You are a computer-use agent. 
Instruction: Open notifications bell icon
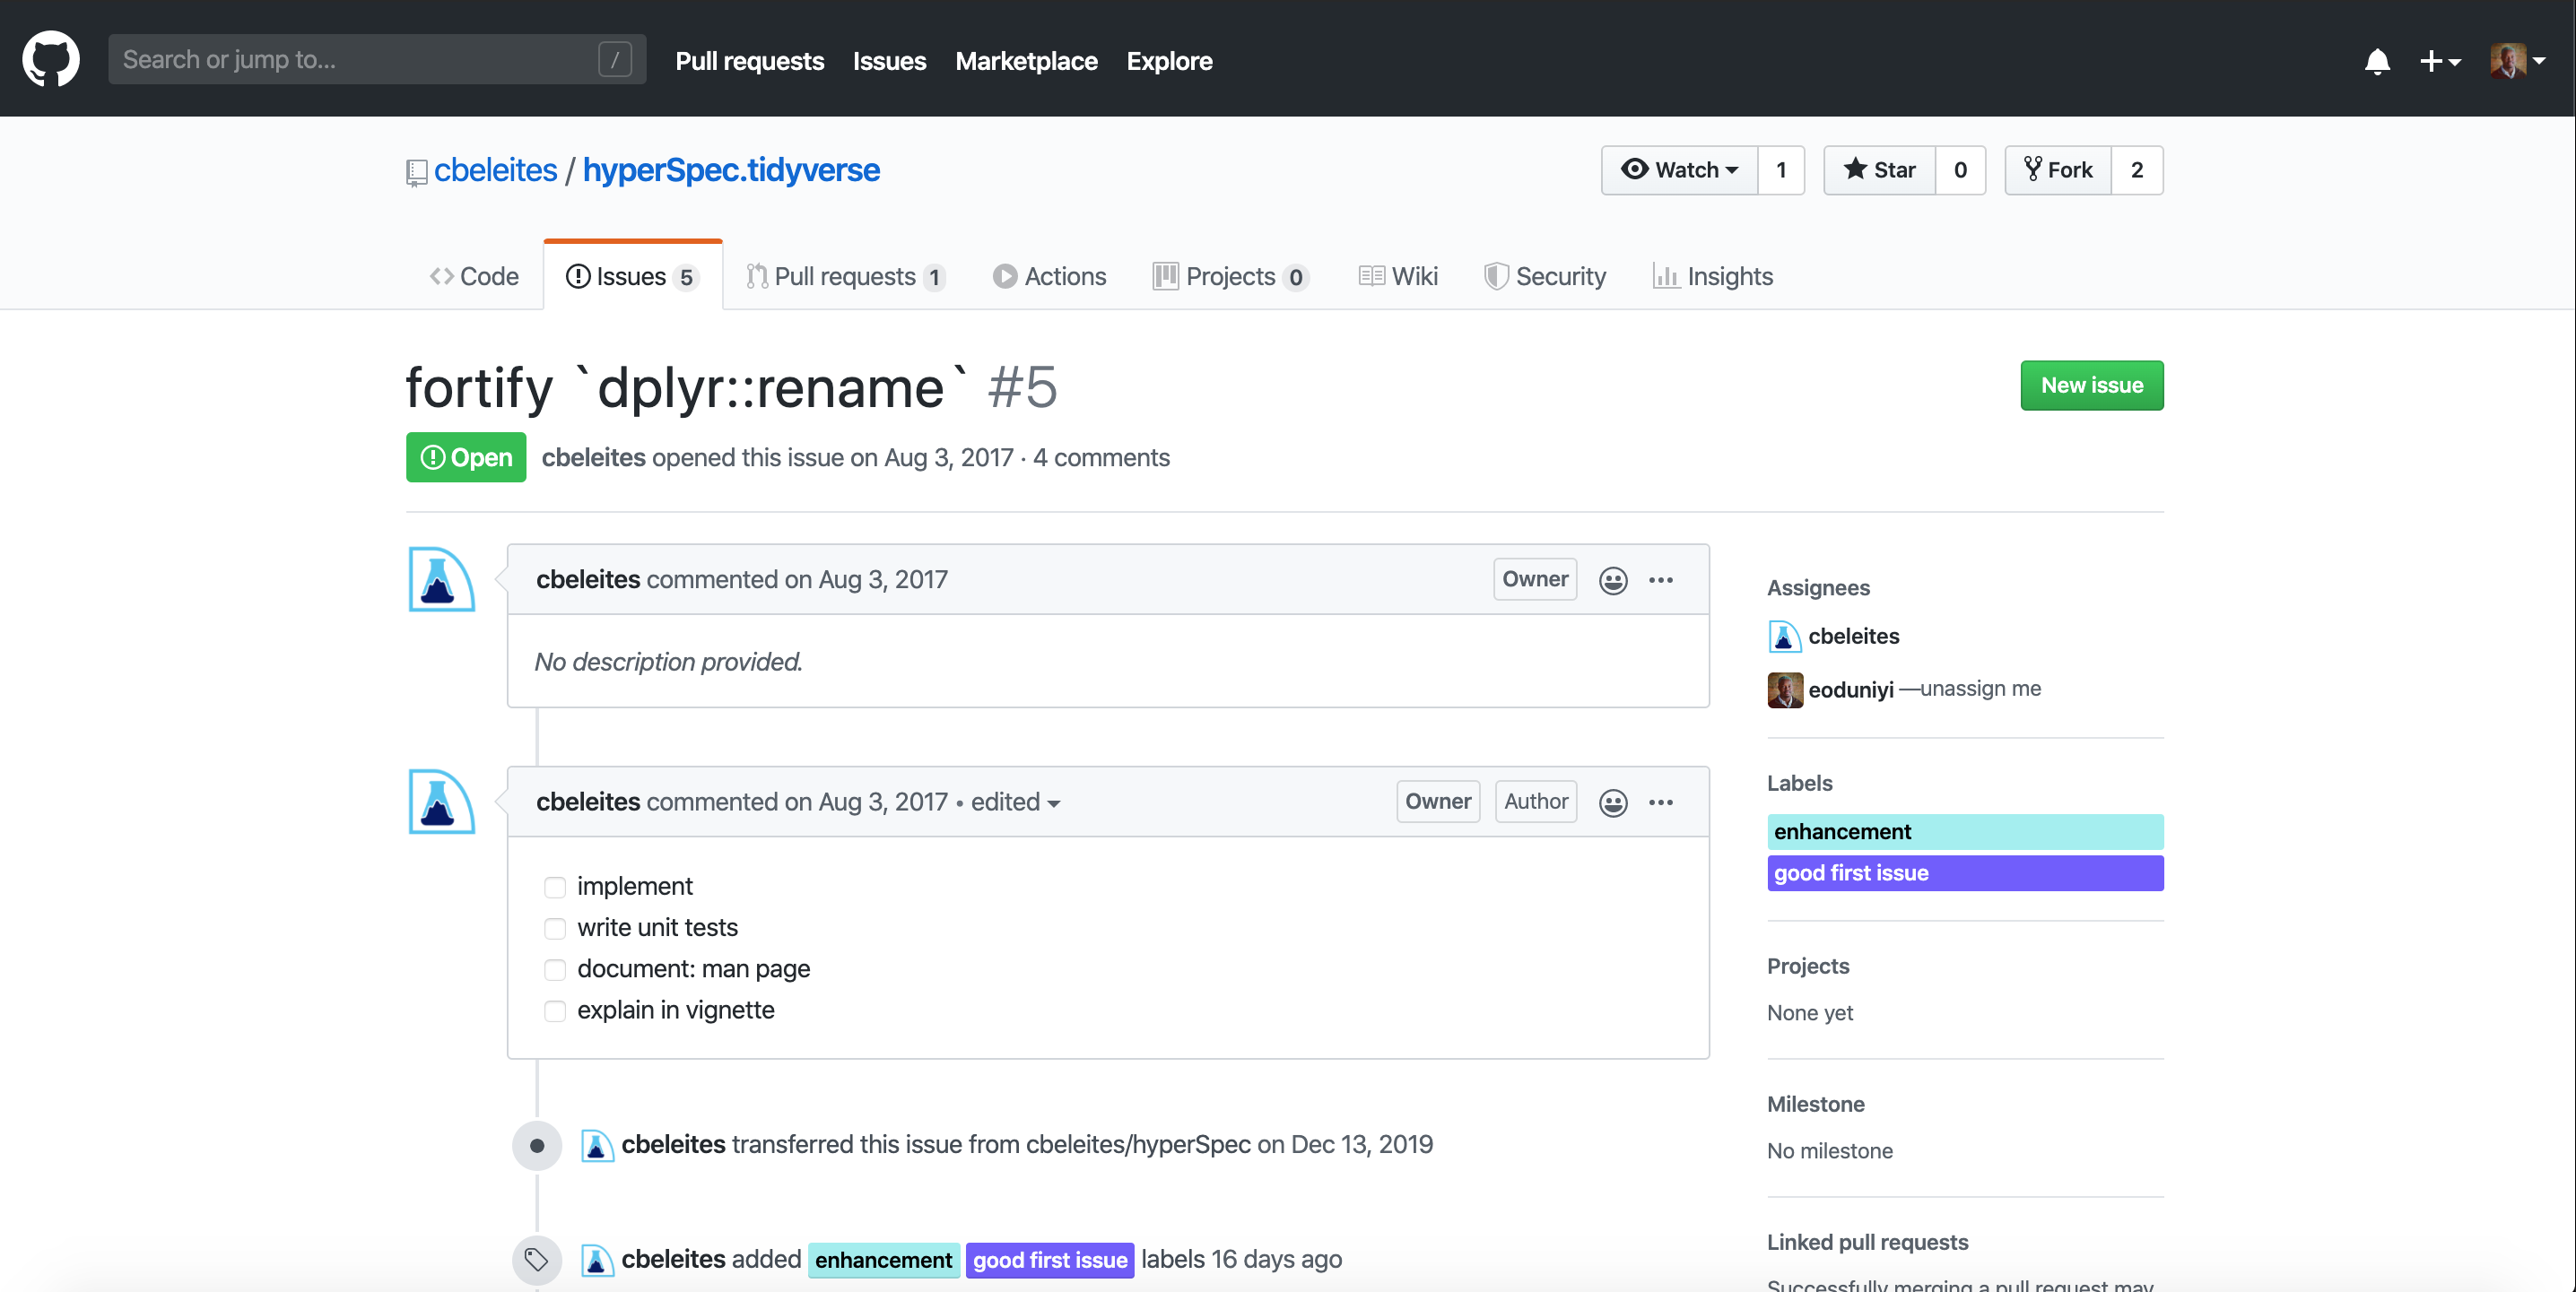pos(2377,61)
